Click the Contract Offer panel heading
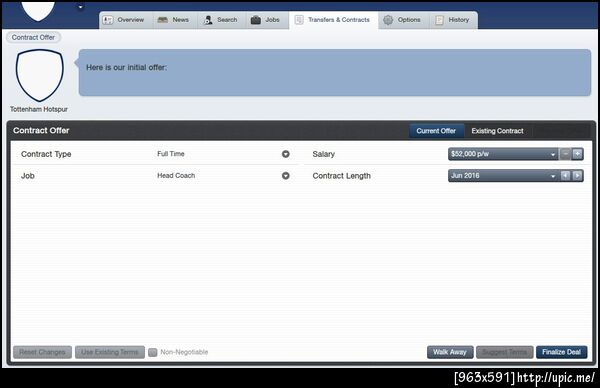Image resolution: width=600 pixels, height=388 pixels. point(41,130)
